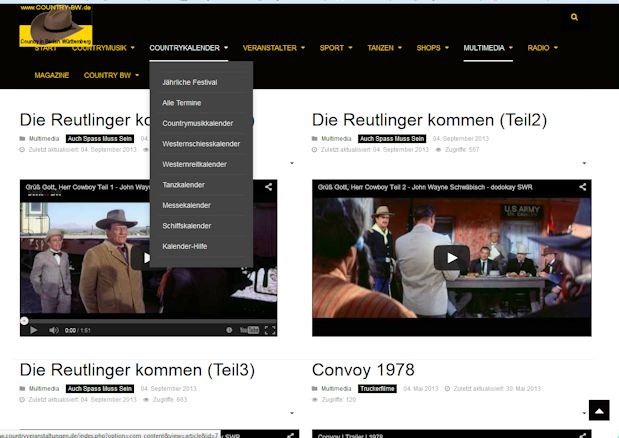Expand SPORT menu

point(336,48)
